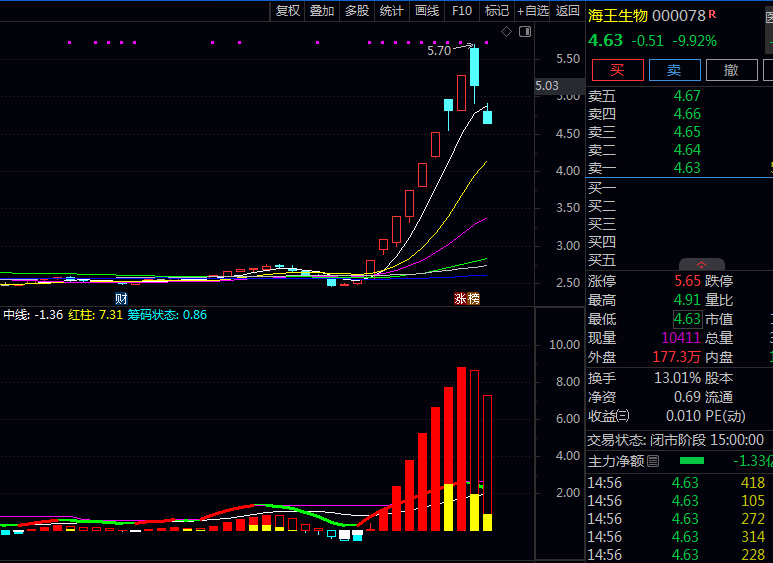Toggle the side panel layout icon
Image resolution: width=773 pixels, height=563 pixels.
click(525, 32)
